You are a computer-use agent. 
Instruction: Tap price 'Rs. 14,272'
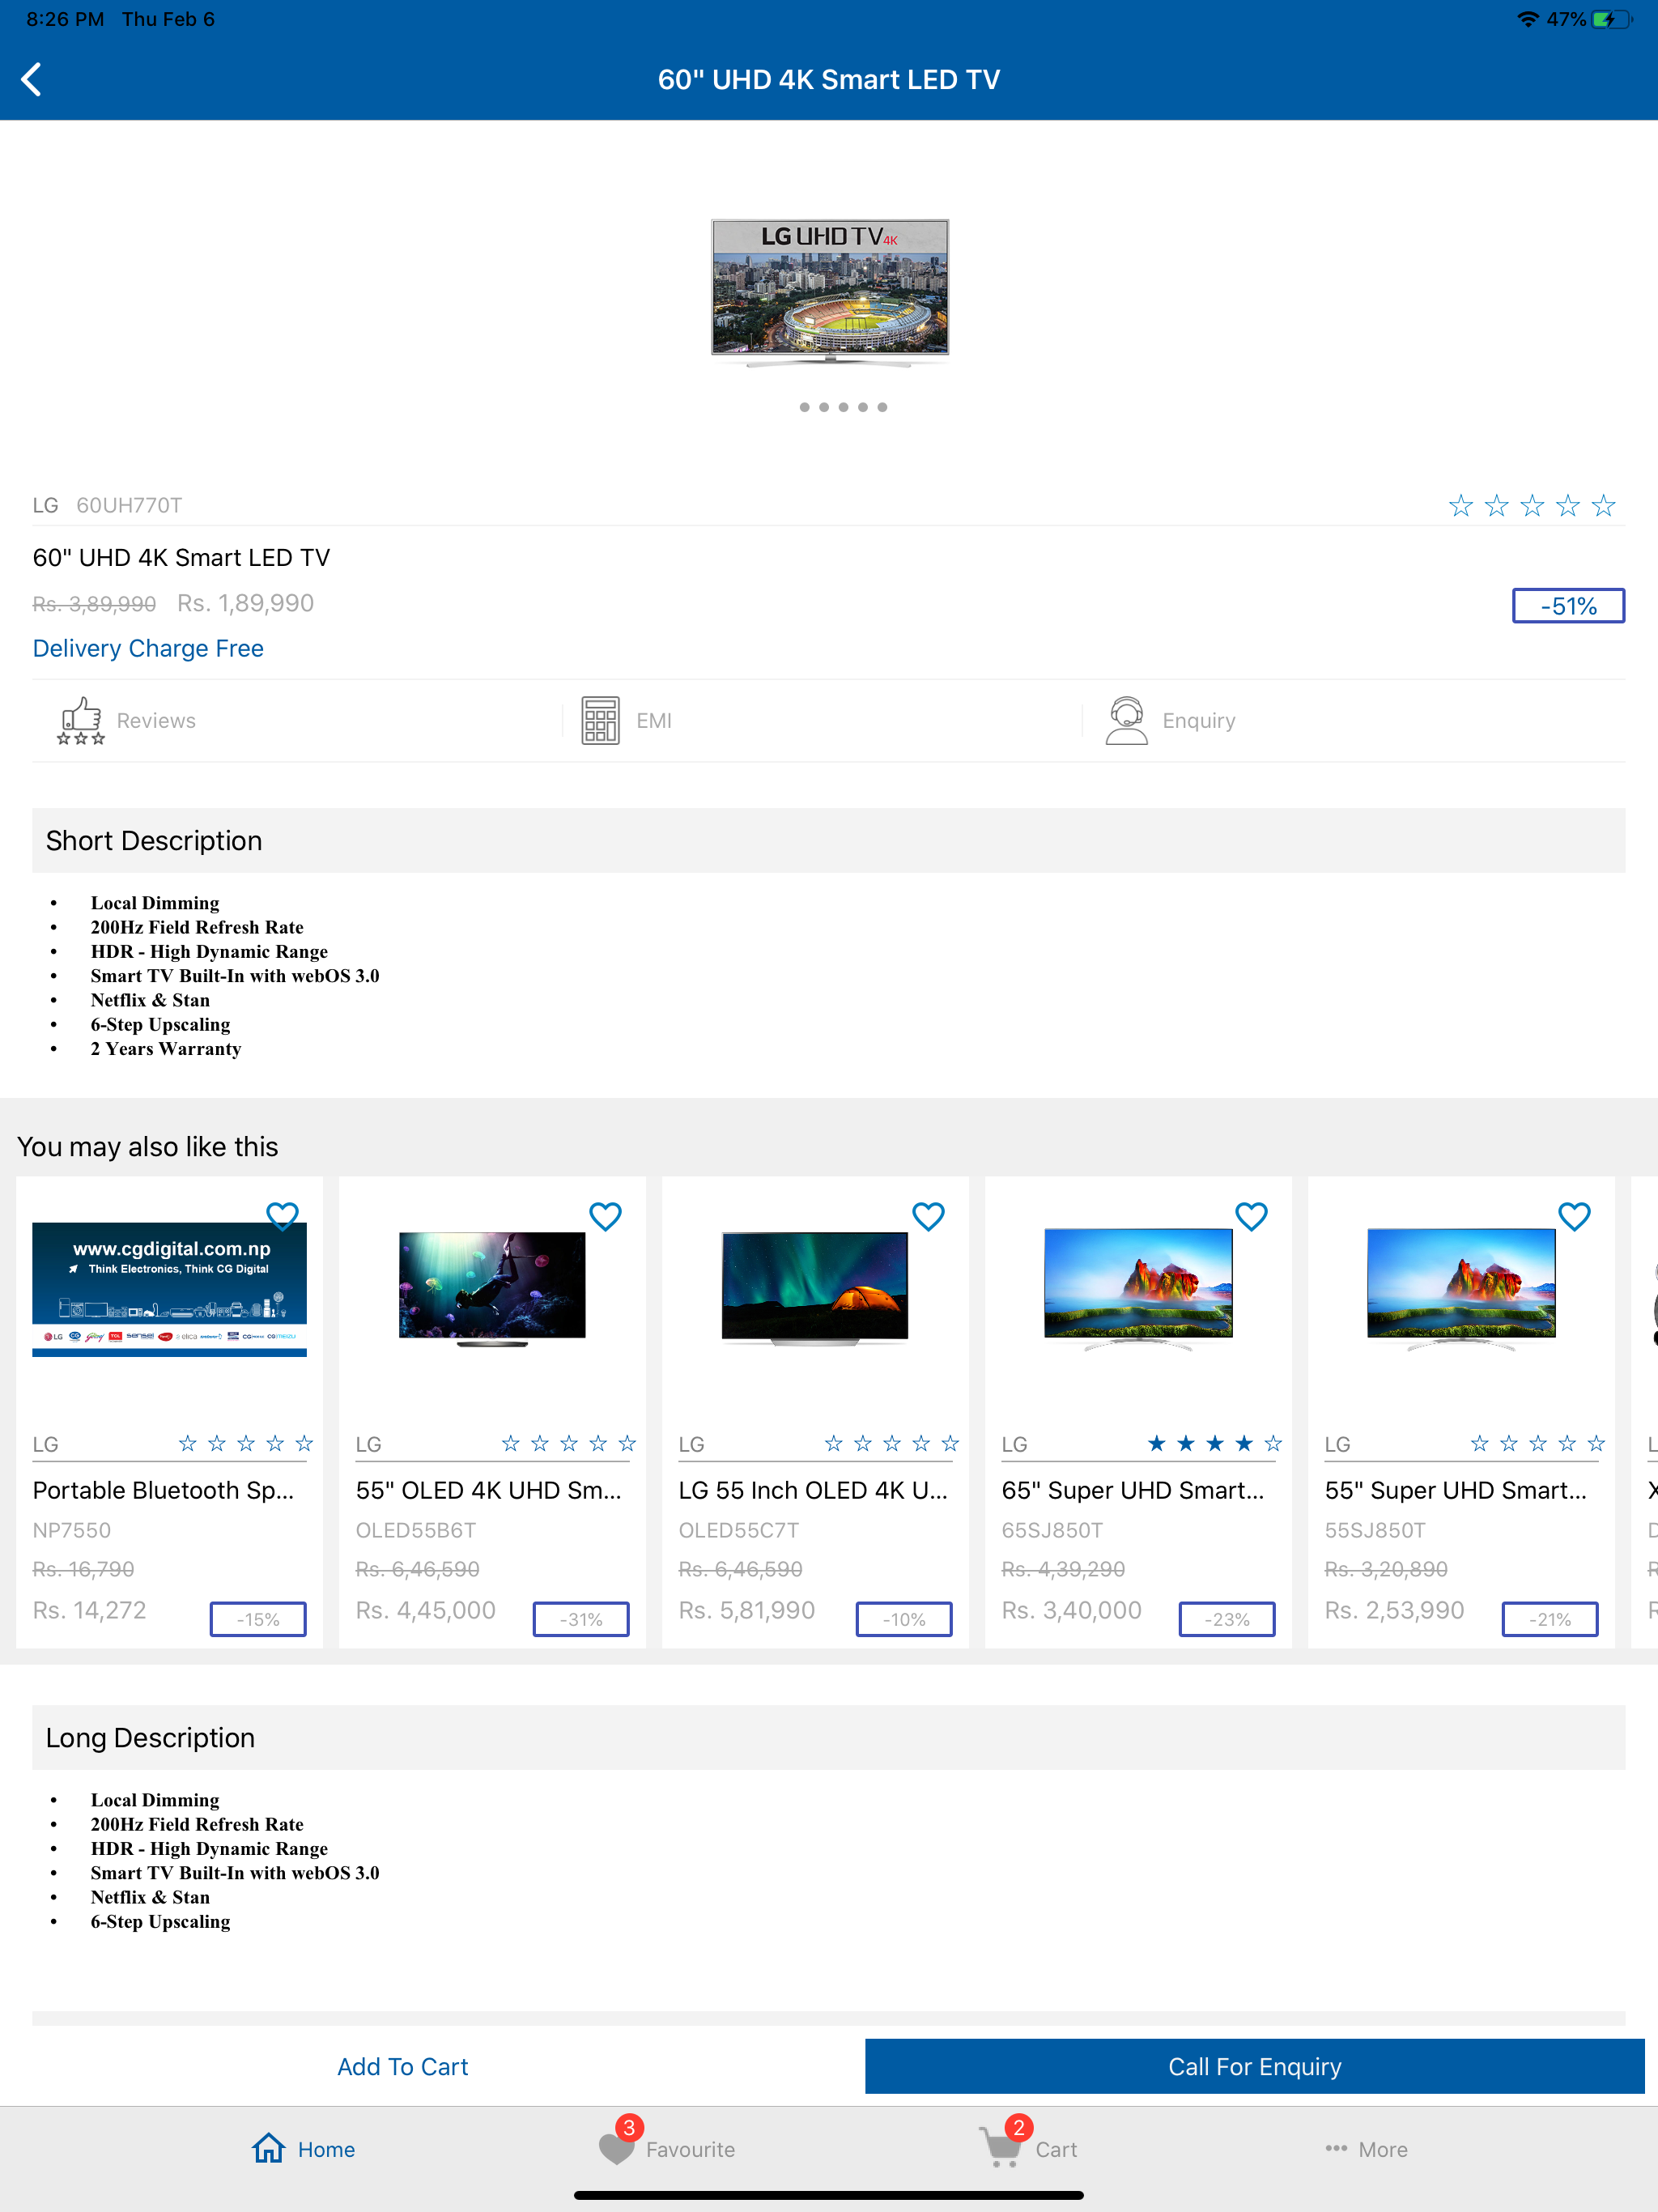click(89, 1610)
